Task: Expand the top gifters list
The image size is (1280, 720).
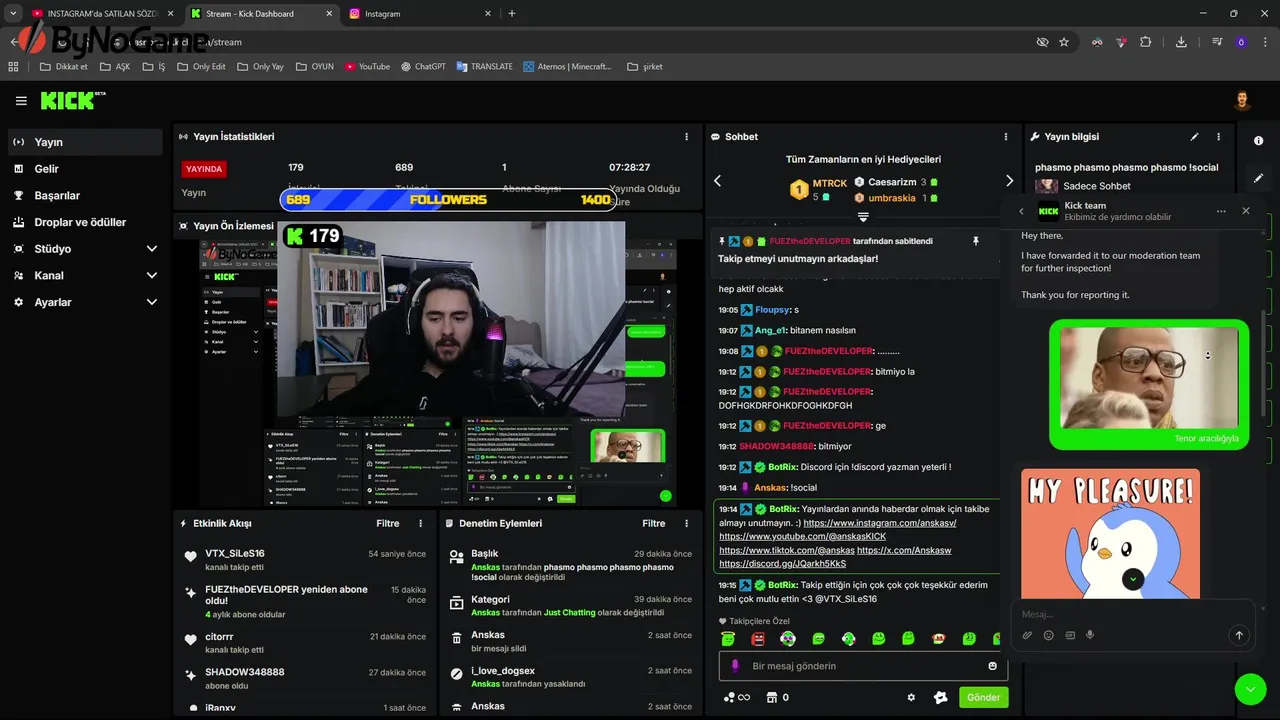Action: click(863, 217)
